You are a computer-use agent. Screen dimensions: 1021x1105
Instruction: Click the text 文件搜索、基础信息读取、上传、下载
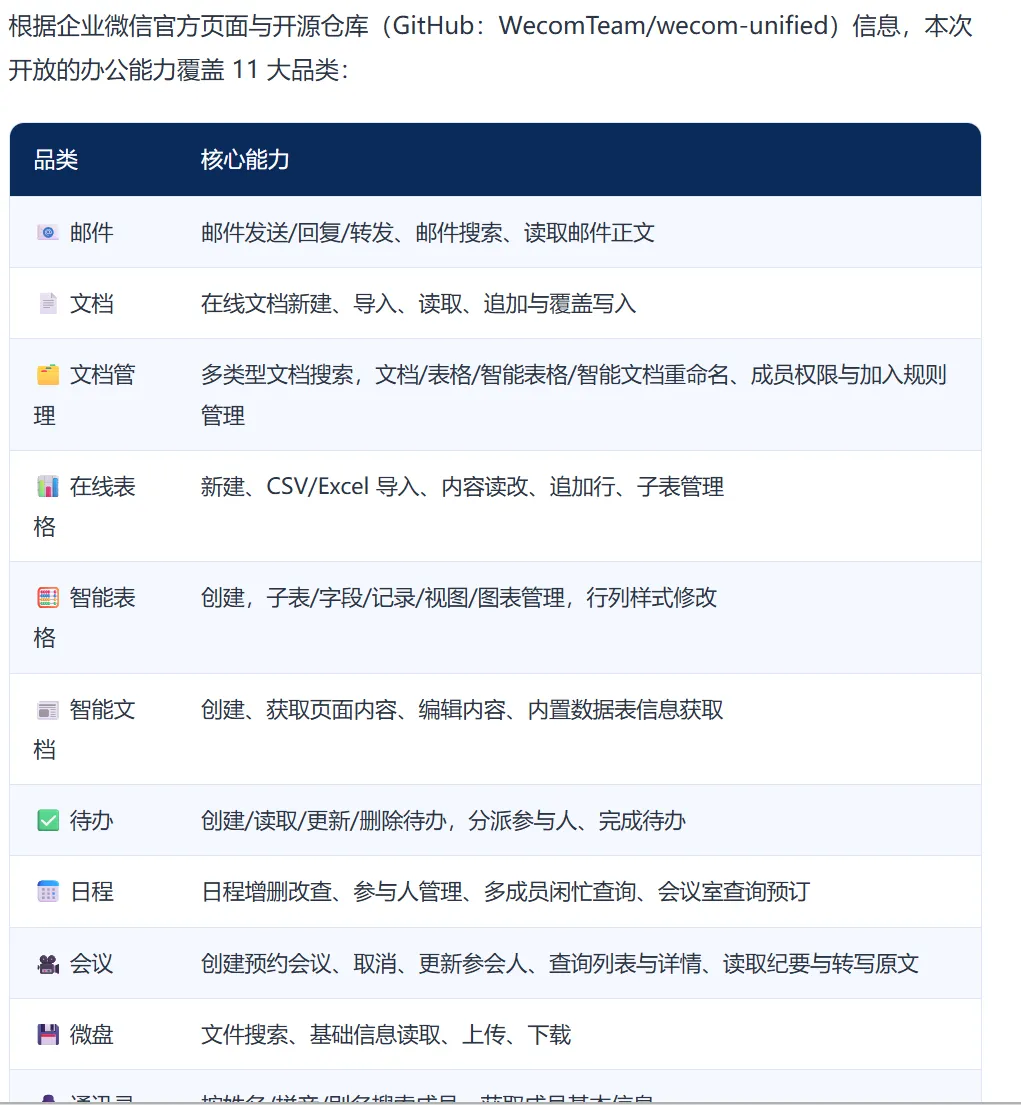tap(385, 1035)
